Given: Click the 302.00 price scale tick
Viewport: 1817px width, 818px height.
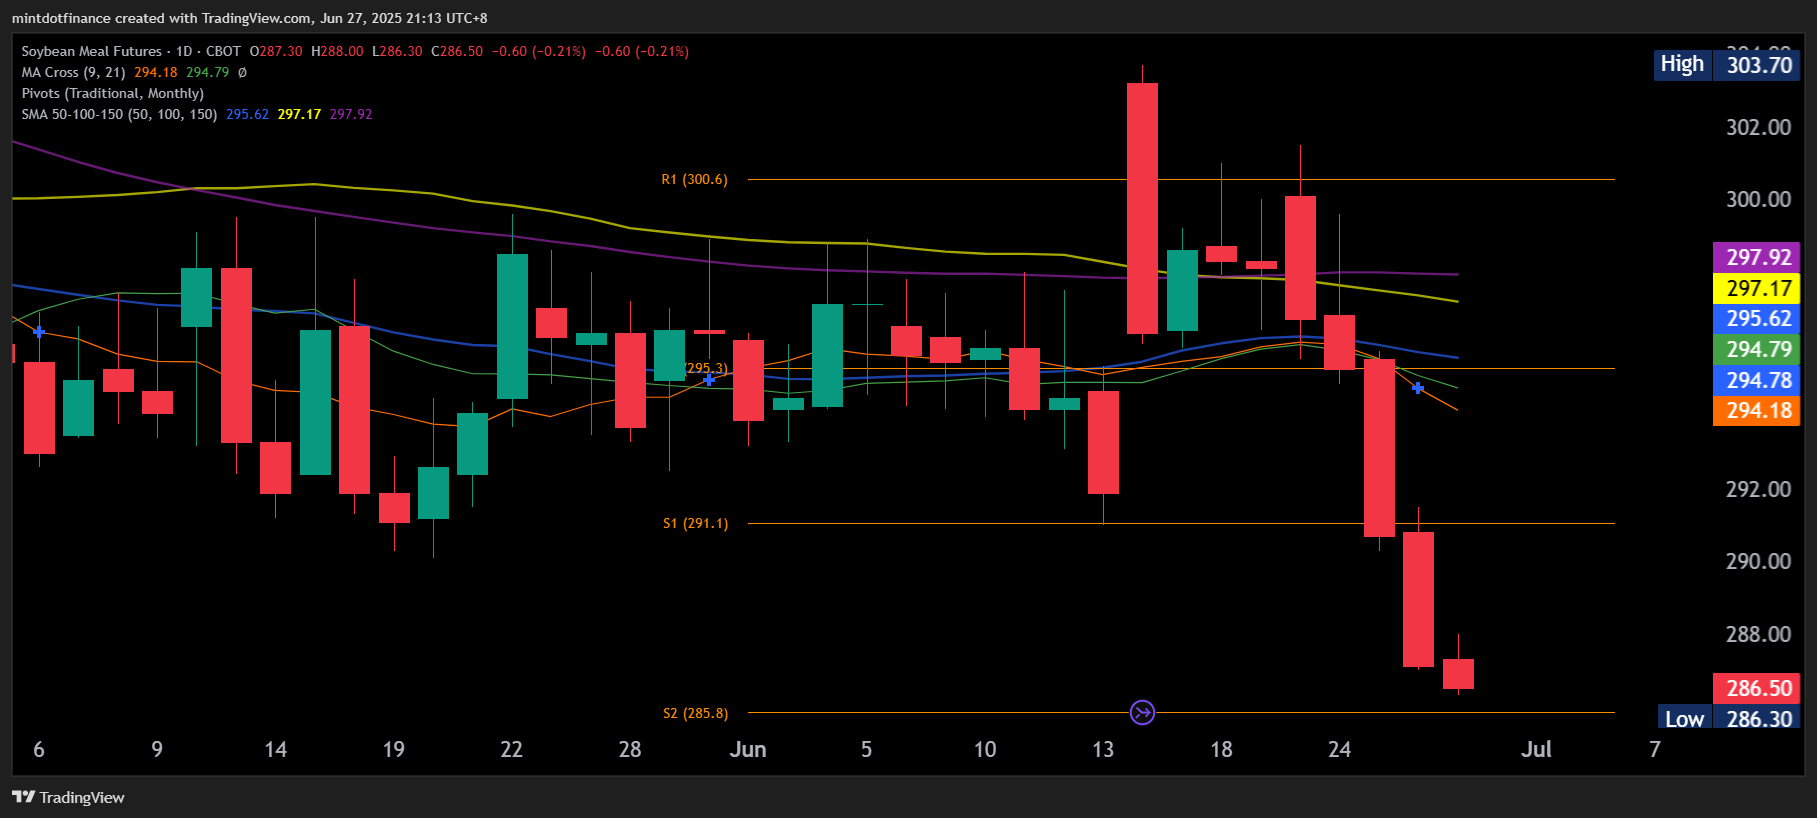Looking at the screenshot, I should click(x=1758, y=127).
